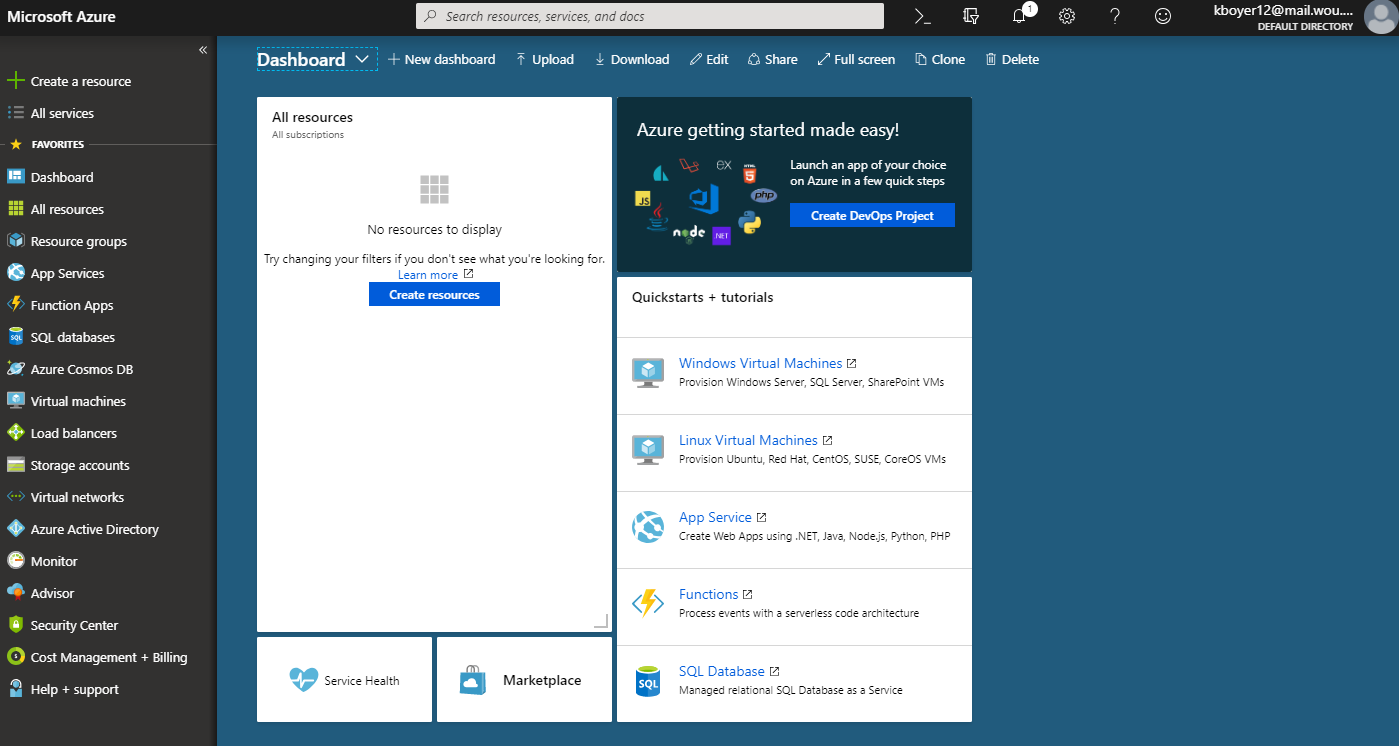The width and height of the screenshot is (1399, 746).
Task: Click Edit dashboard
Action: pyautogui.click(x=709, y=59)
